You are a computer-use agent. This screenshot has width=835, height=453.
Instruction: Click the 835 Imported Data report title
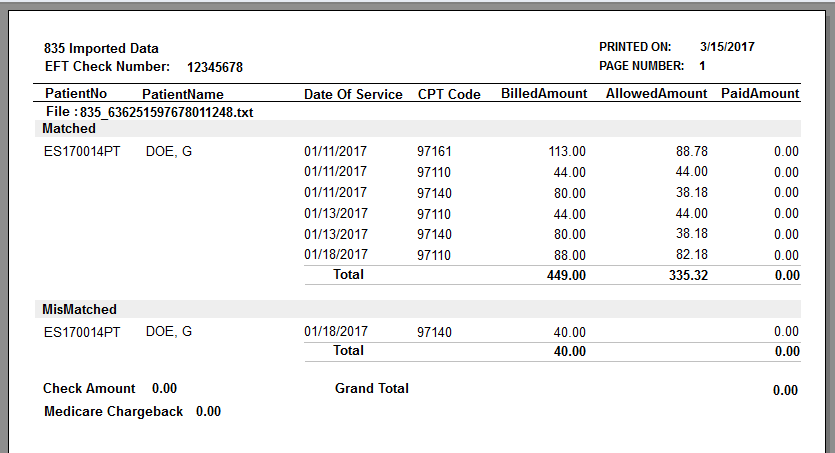click(101, 48)
